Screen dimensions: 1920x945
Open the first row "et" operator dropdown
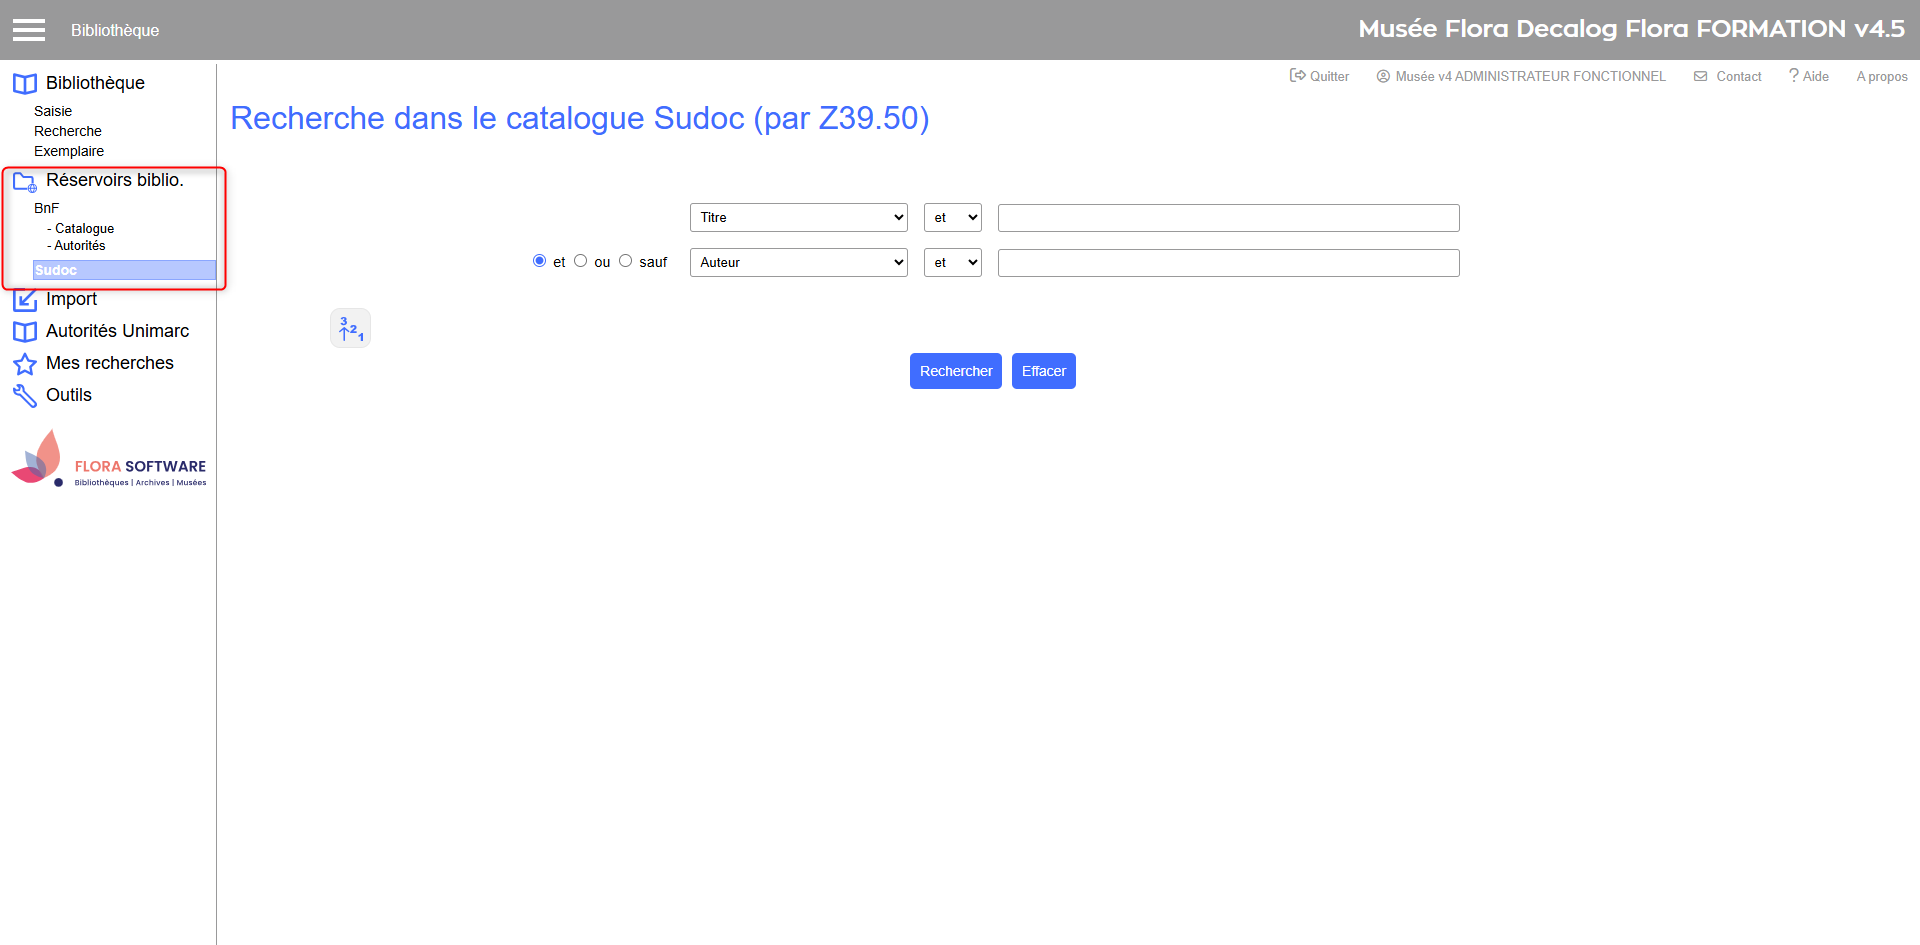[x=952, y=218]
